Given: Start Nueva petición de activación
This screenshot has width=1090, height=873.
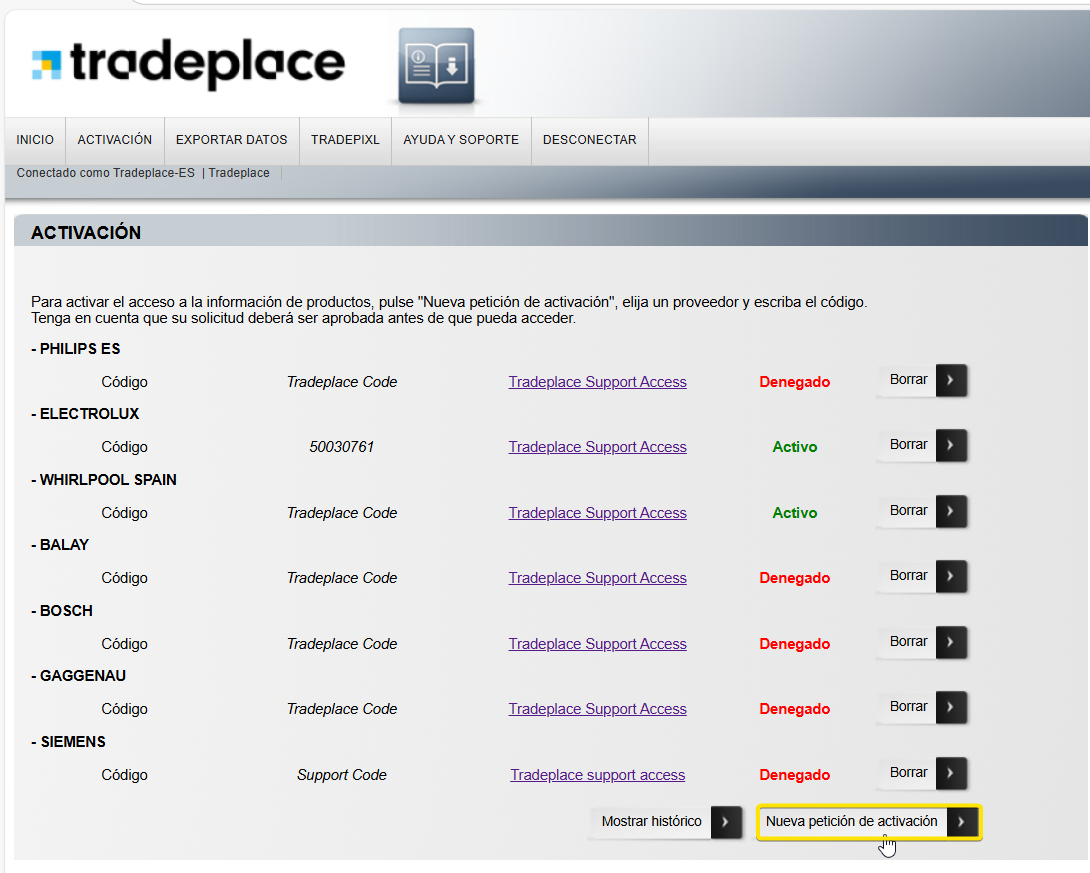Looking at the screenshot, I should click(868, 822).
